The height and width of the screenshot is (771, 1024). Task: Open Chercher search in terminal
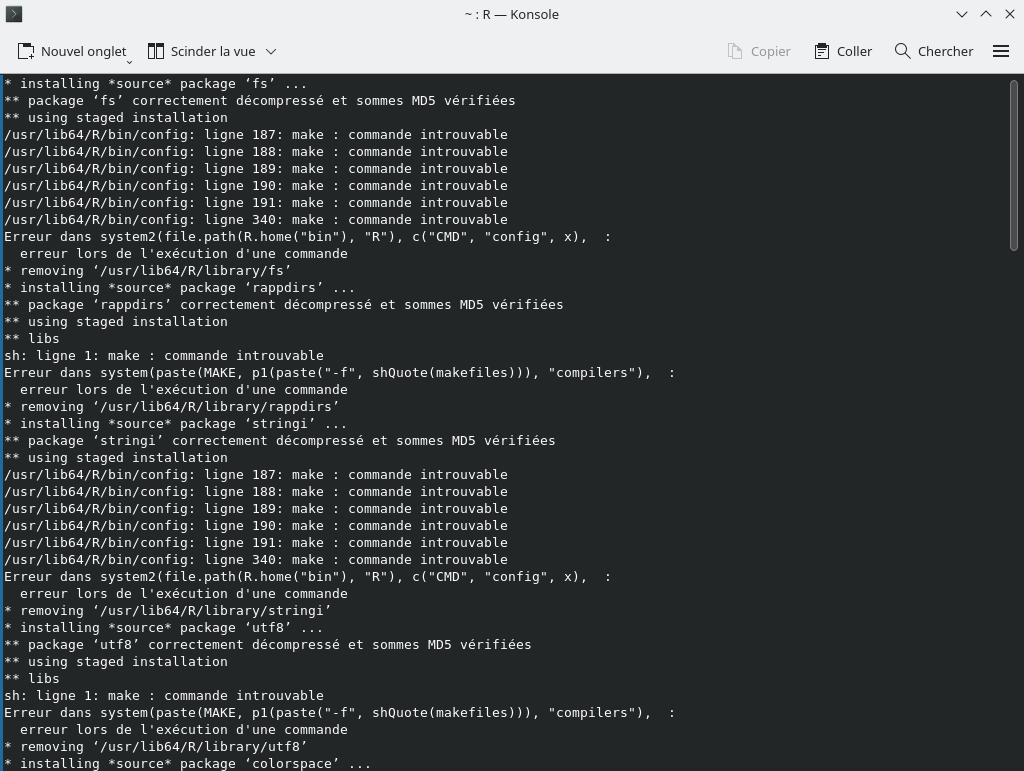pos(934,52)
